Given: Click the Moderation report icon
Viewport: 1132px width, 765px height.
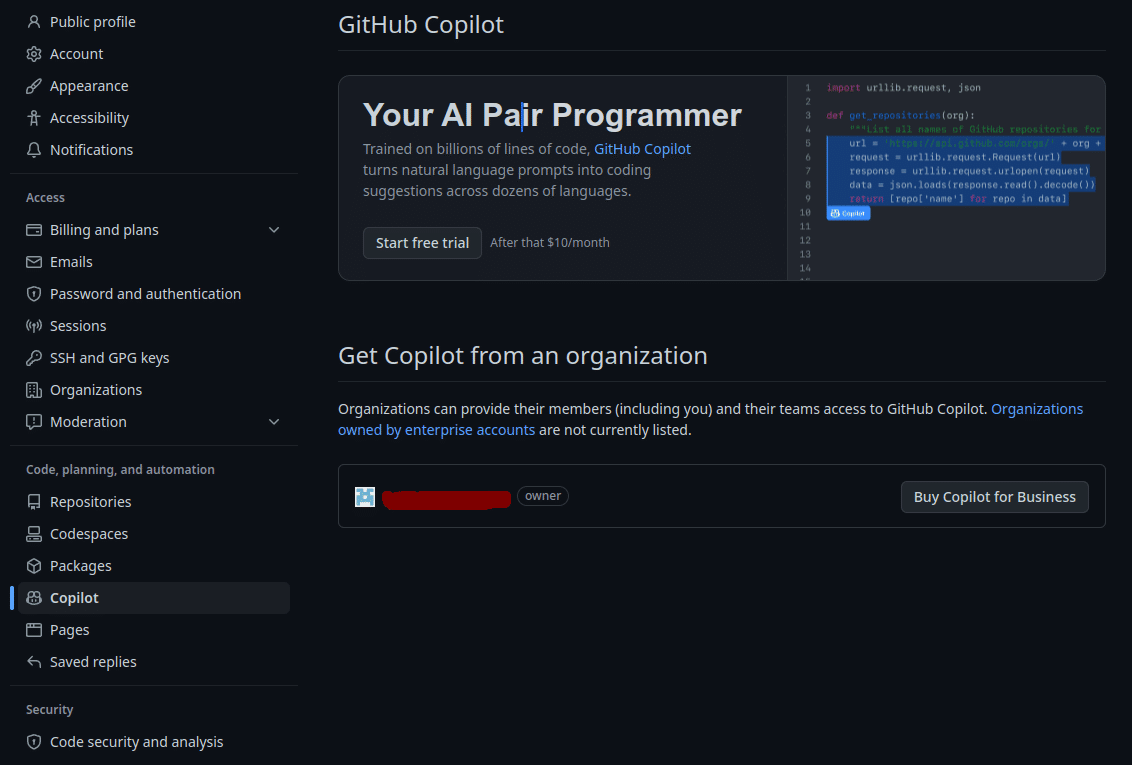Looking at the screenshot, I should click(34, 421).
